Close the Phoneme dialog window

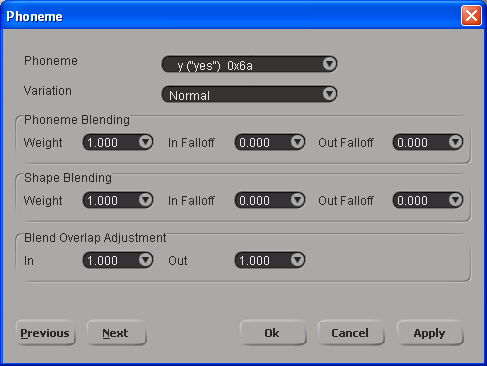coord(471,15)
